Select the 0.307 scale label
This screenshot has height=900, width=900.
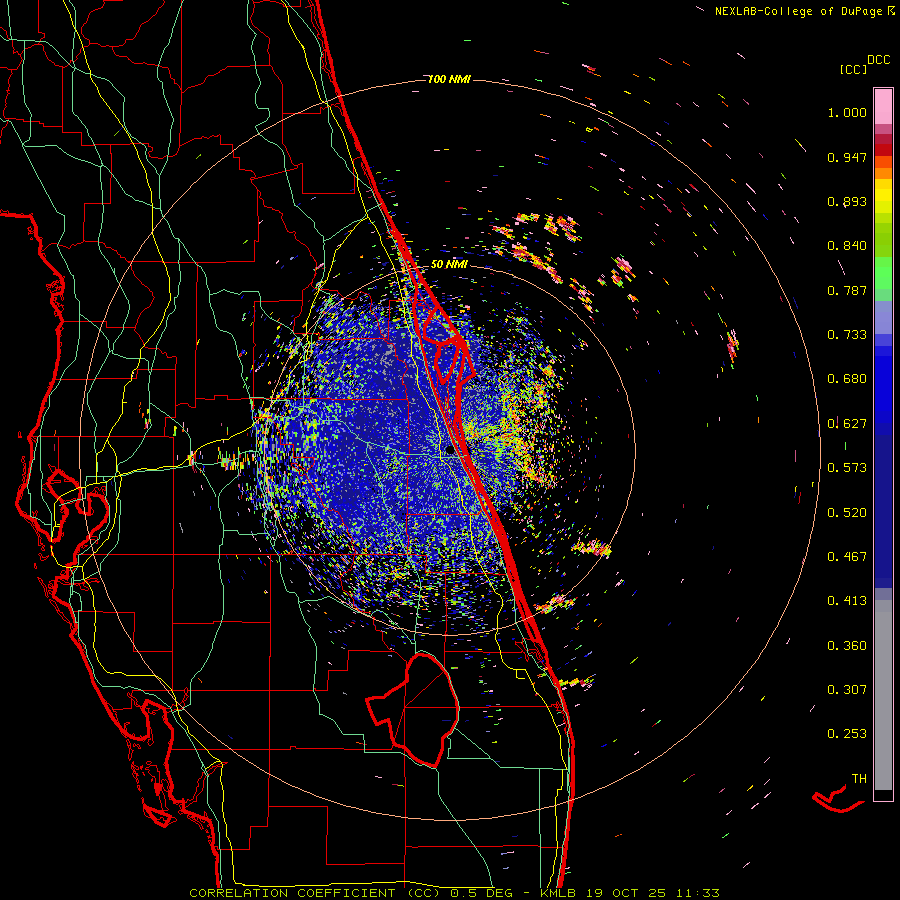(x=847, y=690)
